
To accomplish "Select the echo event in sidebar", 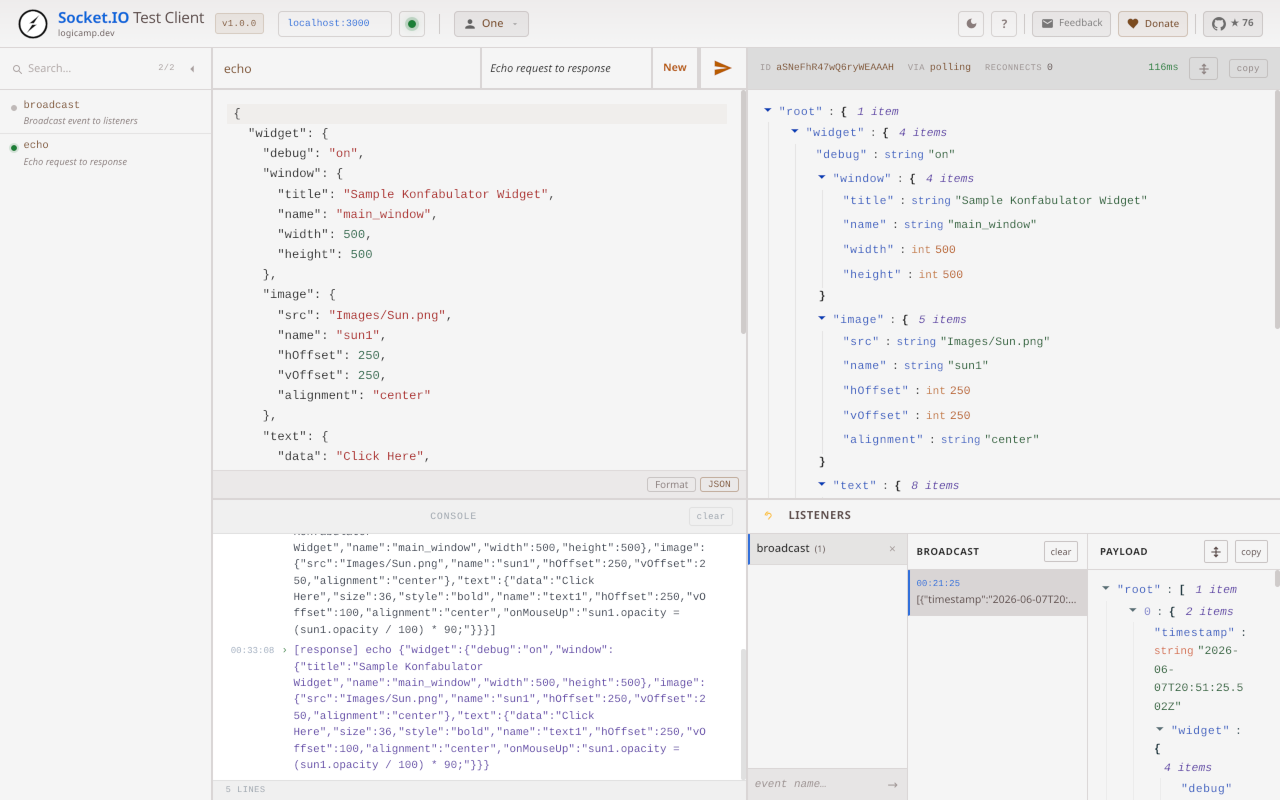I will pos(105,153).
